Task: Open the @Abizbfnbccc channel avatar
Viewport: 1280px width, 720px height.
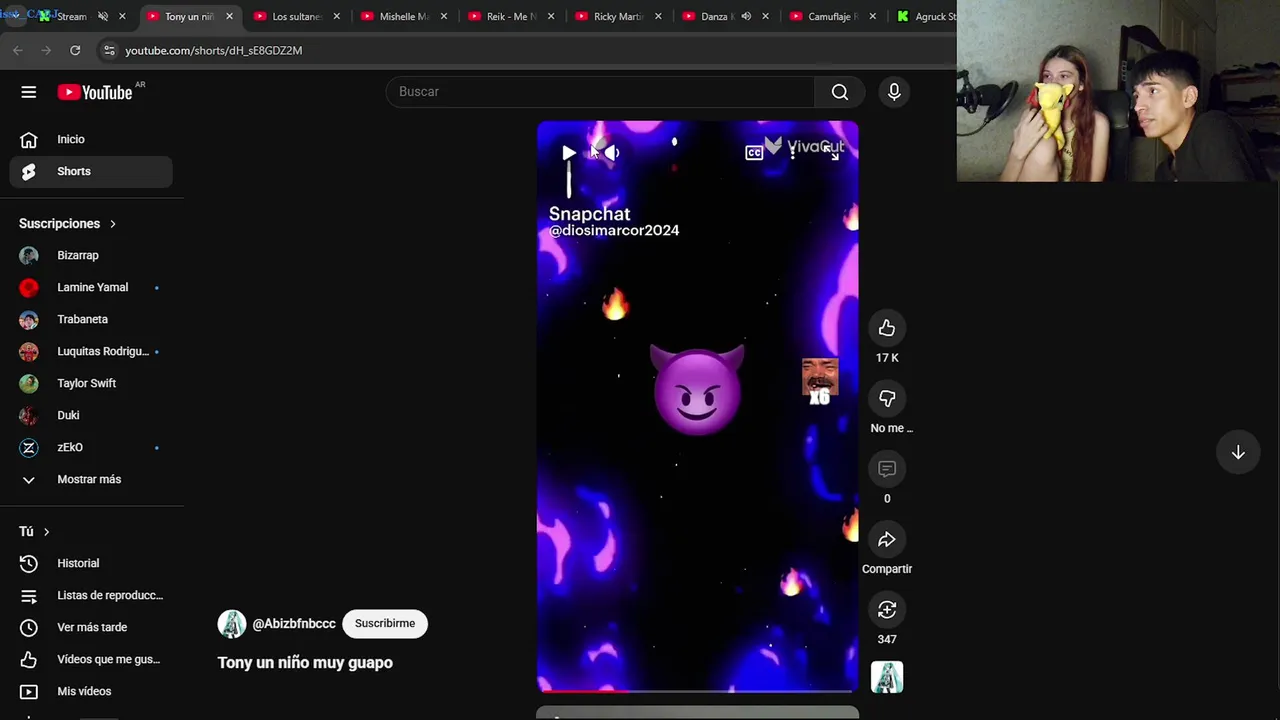Action: coord(232,624)
